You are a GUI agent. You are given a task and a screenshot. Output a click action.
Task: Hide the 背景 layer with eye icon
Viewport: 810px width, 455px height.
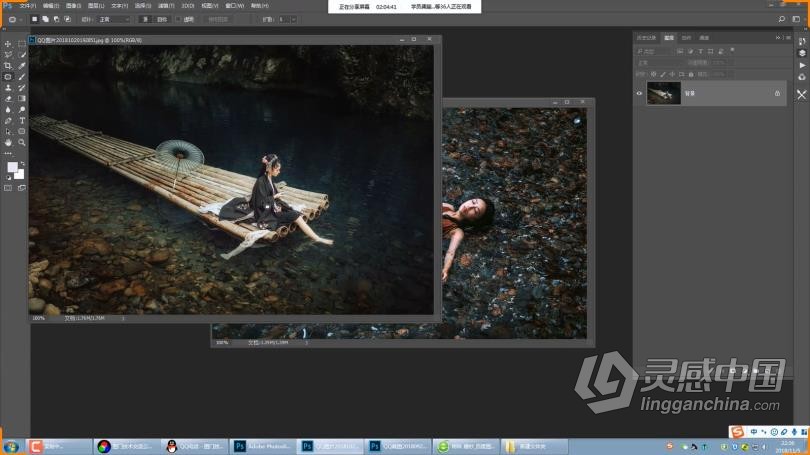(x=639, y=93)
